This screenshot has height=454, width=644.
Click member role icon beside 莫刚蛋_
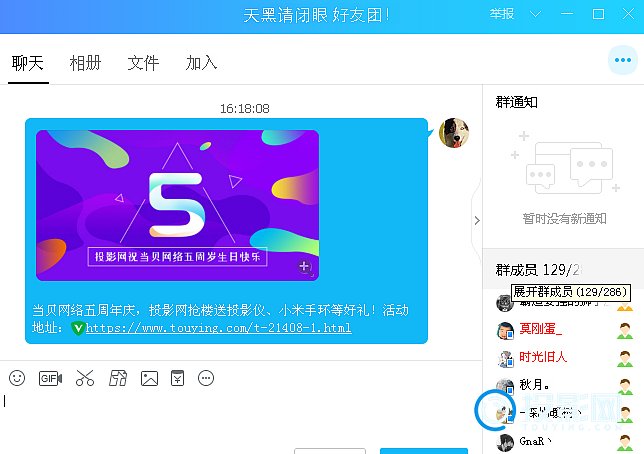click(x=625, y=331)
